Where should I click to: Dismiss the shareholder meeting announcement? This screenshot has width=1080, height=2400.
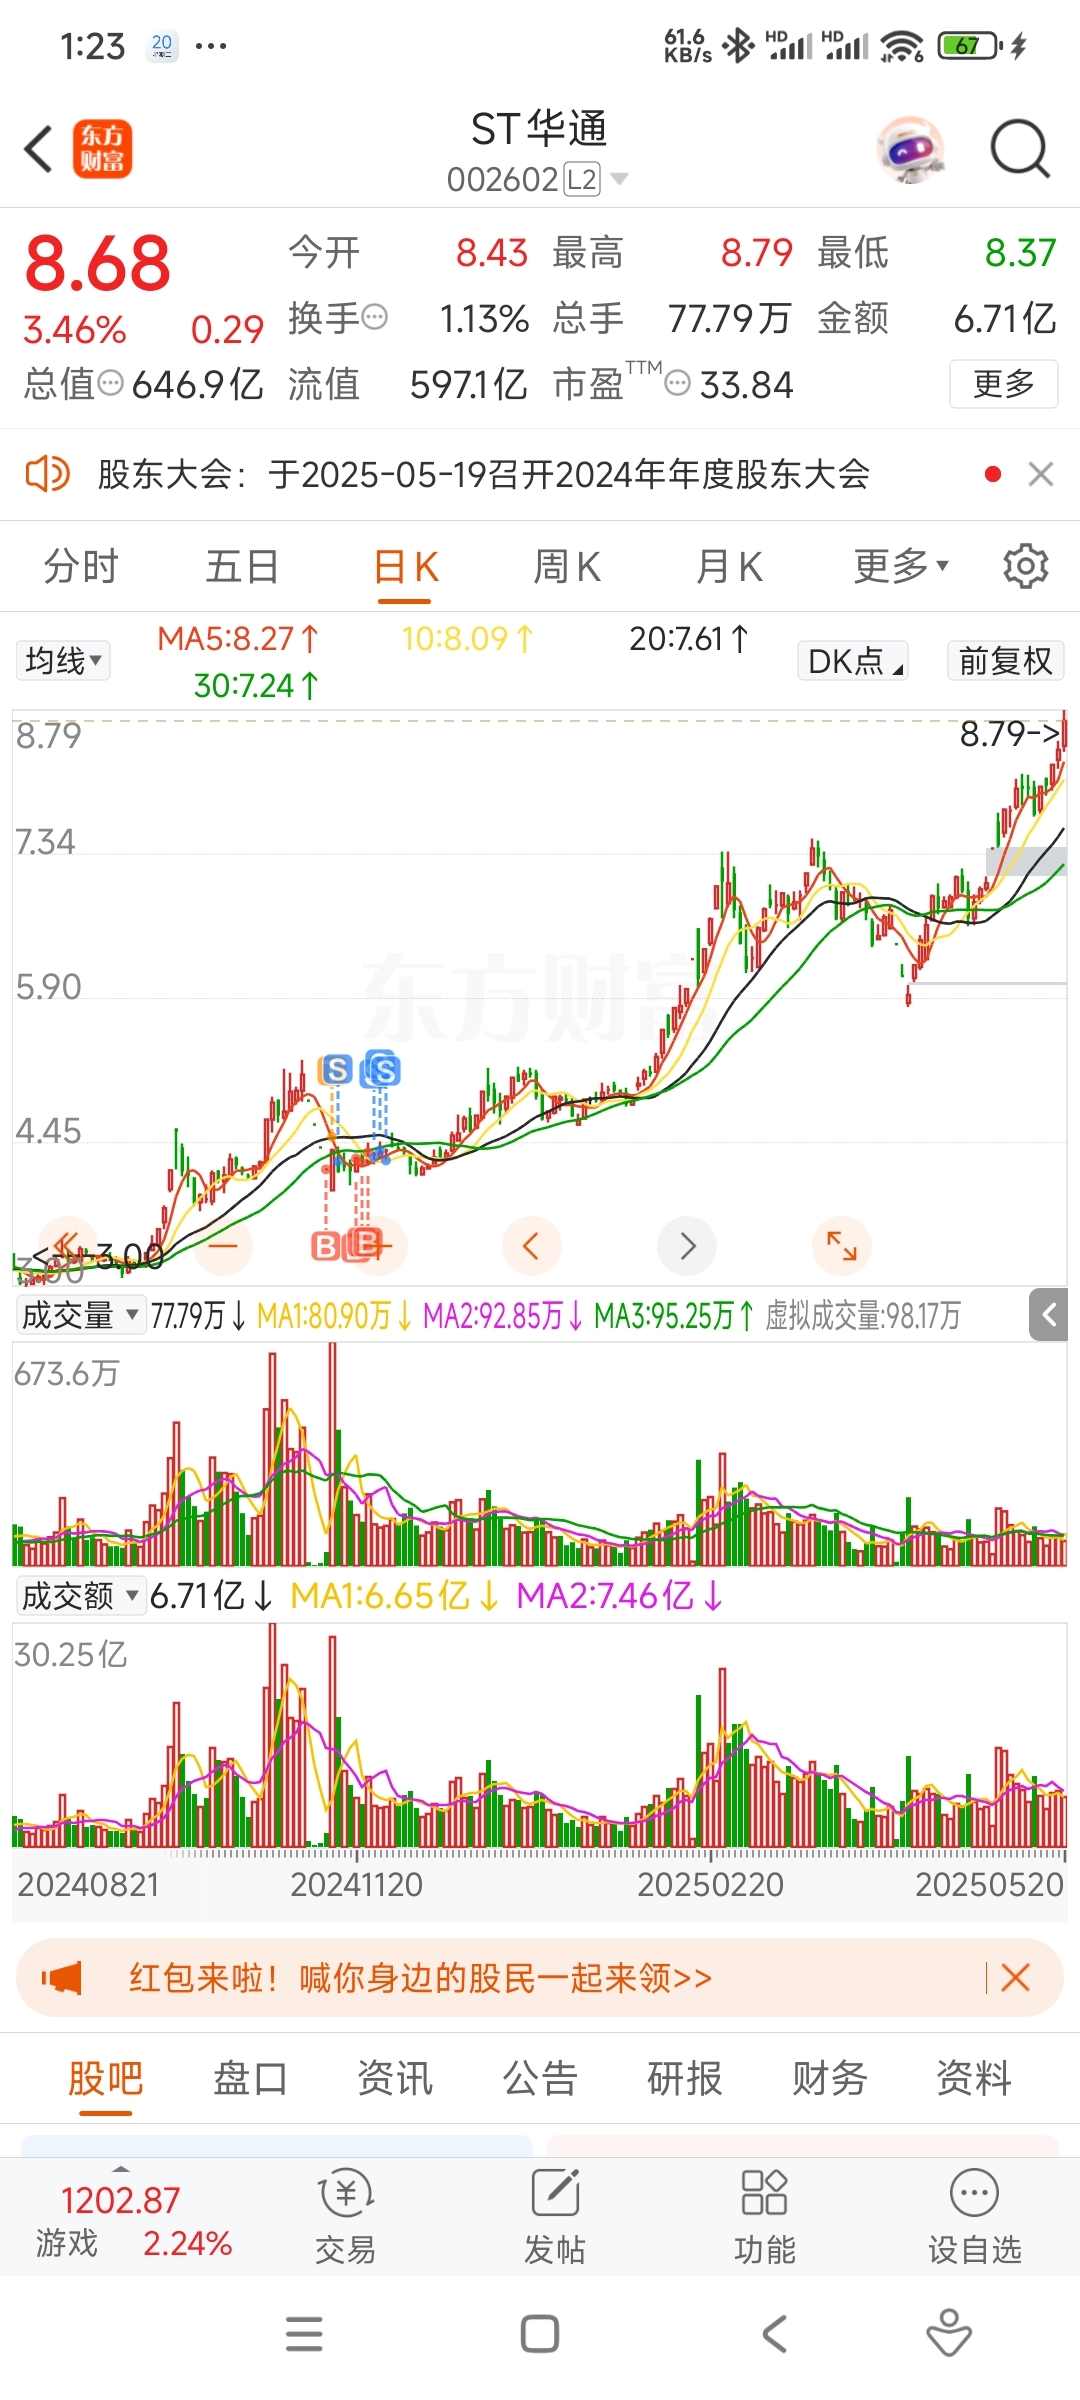[1041, 474]
